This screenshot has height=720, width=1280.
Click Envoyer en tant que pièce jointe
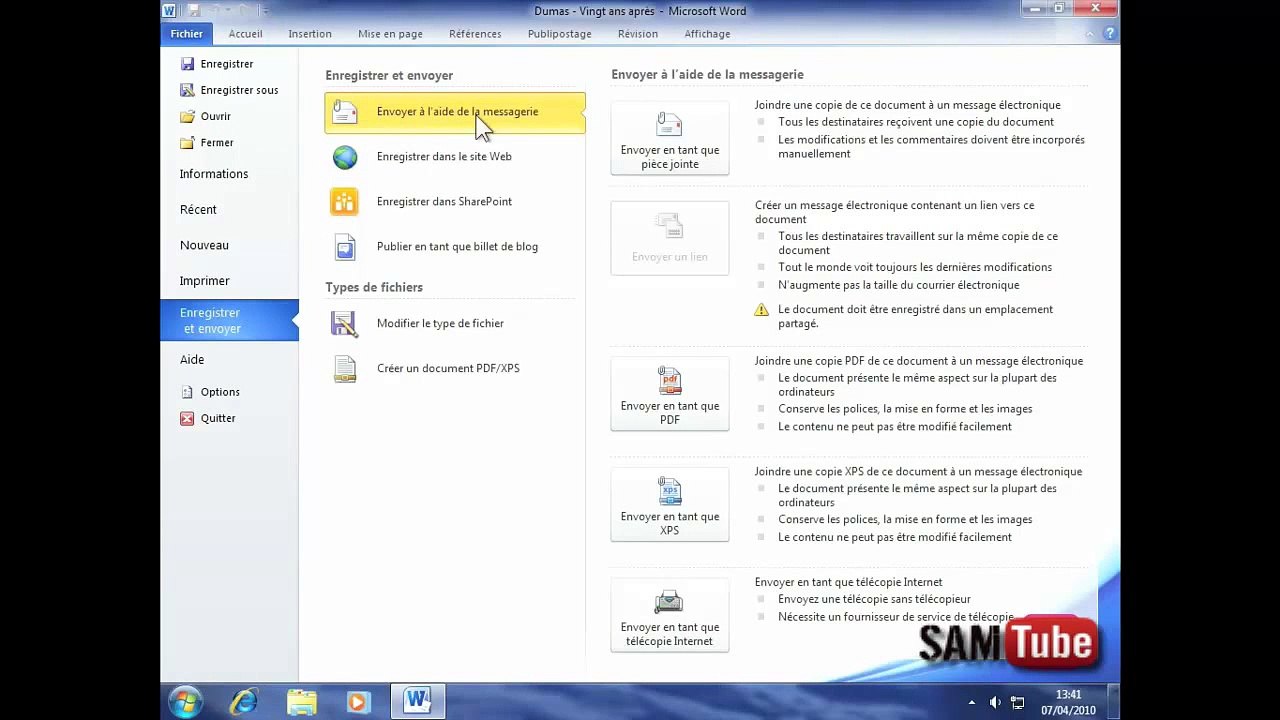670,138
